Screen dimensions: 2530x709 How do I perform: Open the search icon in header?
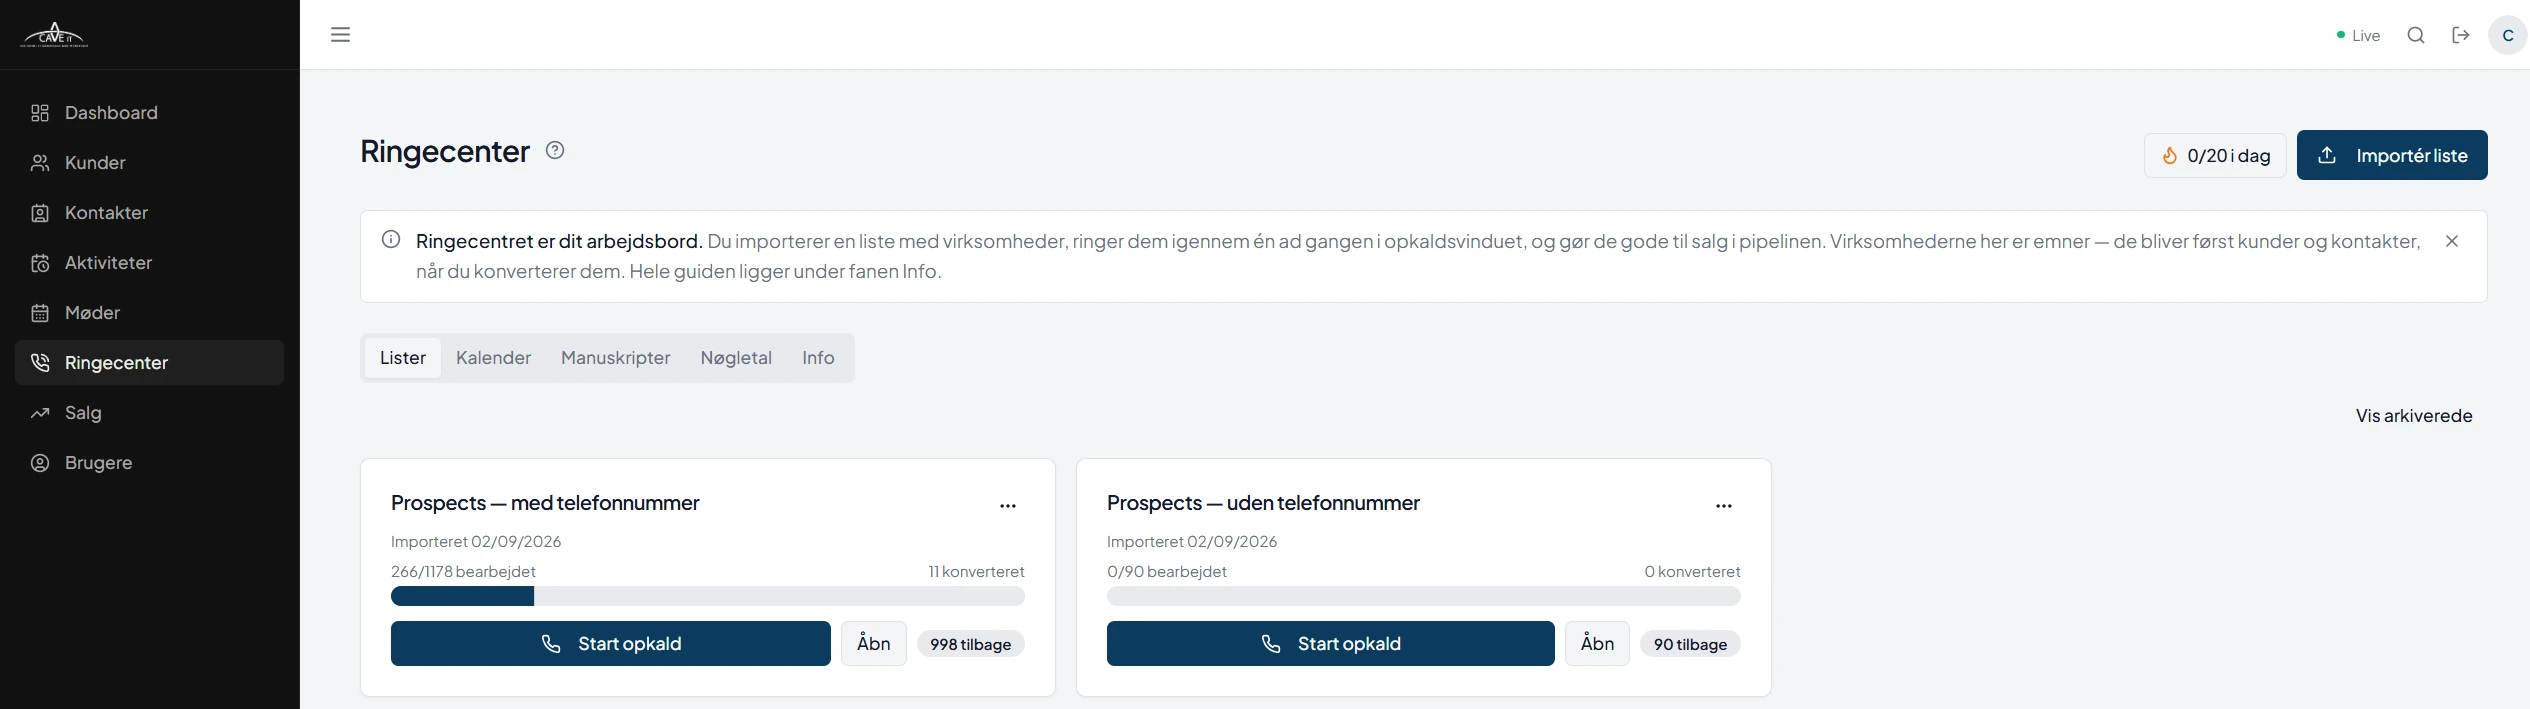(2416, 35)
